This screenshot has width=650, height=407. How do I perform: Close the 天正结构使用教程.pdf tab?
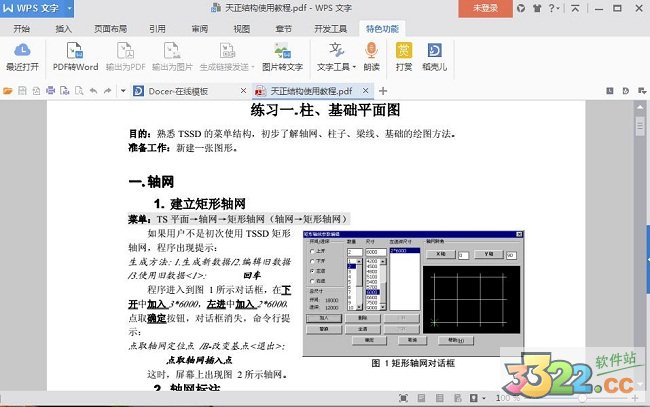[365, 90]
